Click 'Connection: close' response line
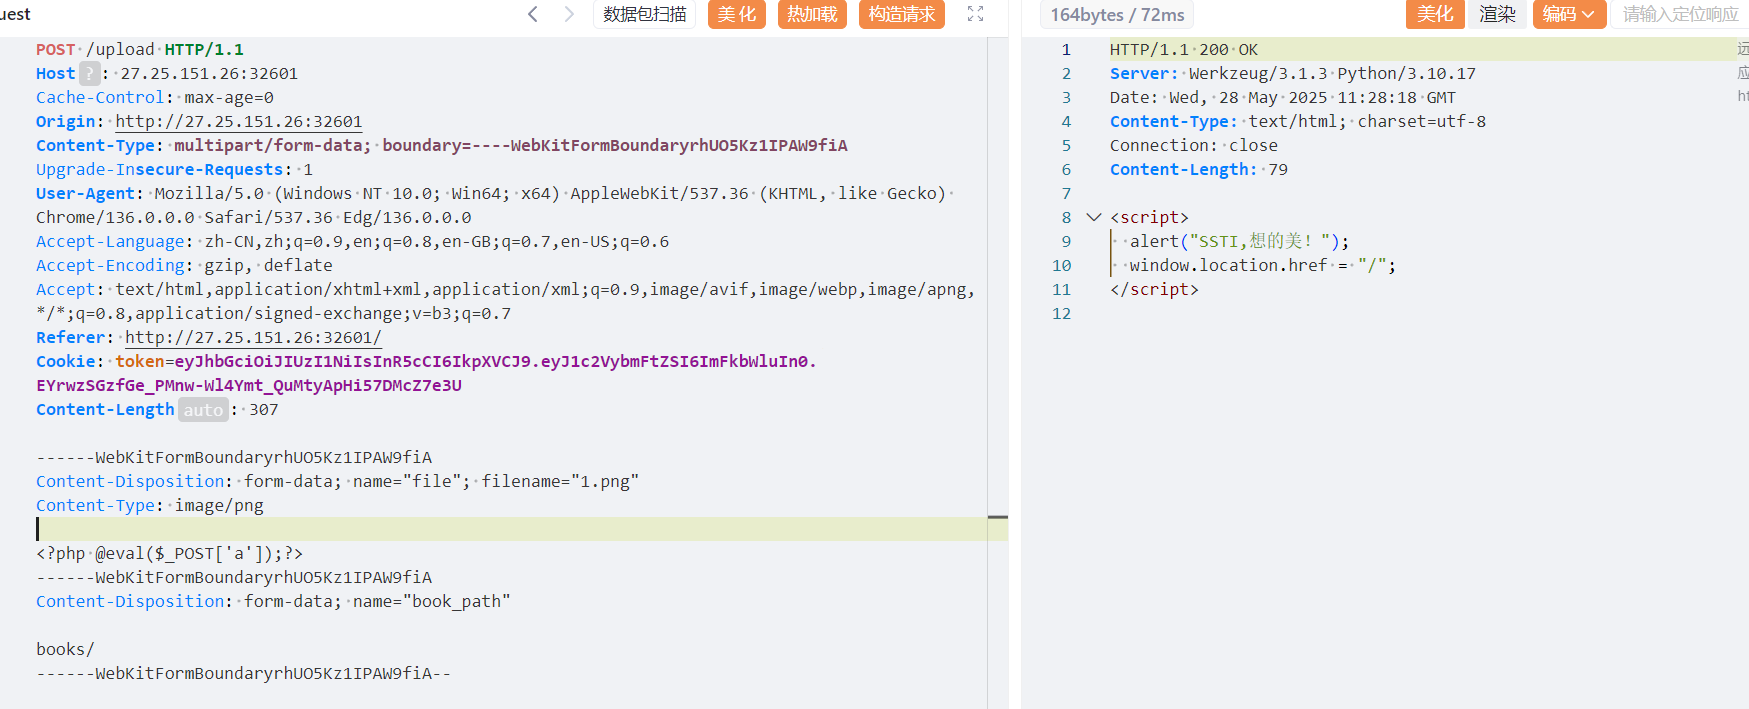Image resolution: width=1749 pixels, height=709 pixels. tap(1194, 145)
